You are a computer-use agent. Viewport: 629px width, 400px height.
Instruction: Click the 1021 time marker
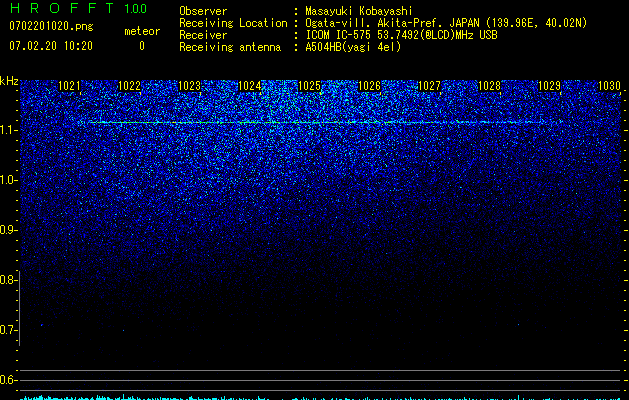pos(69,86)
